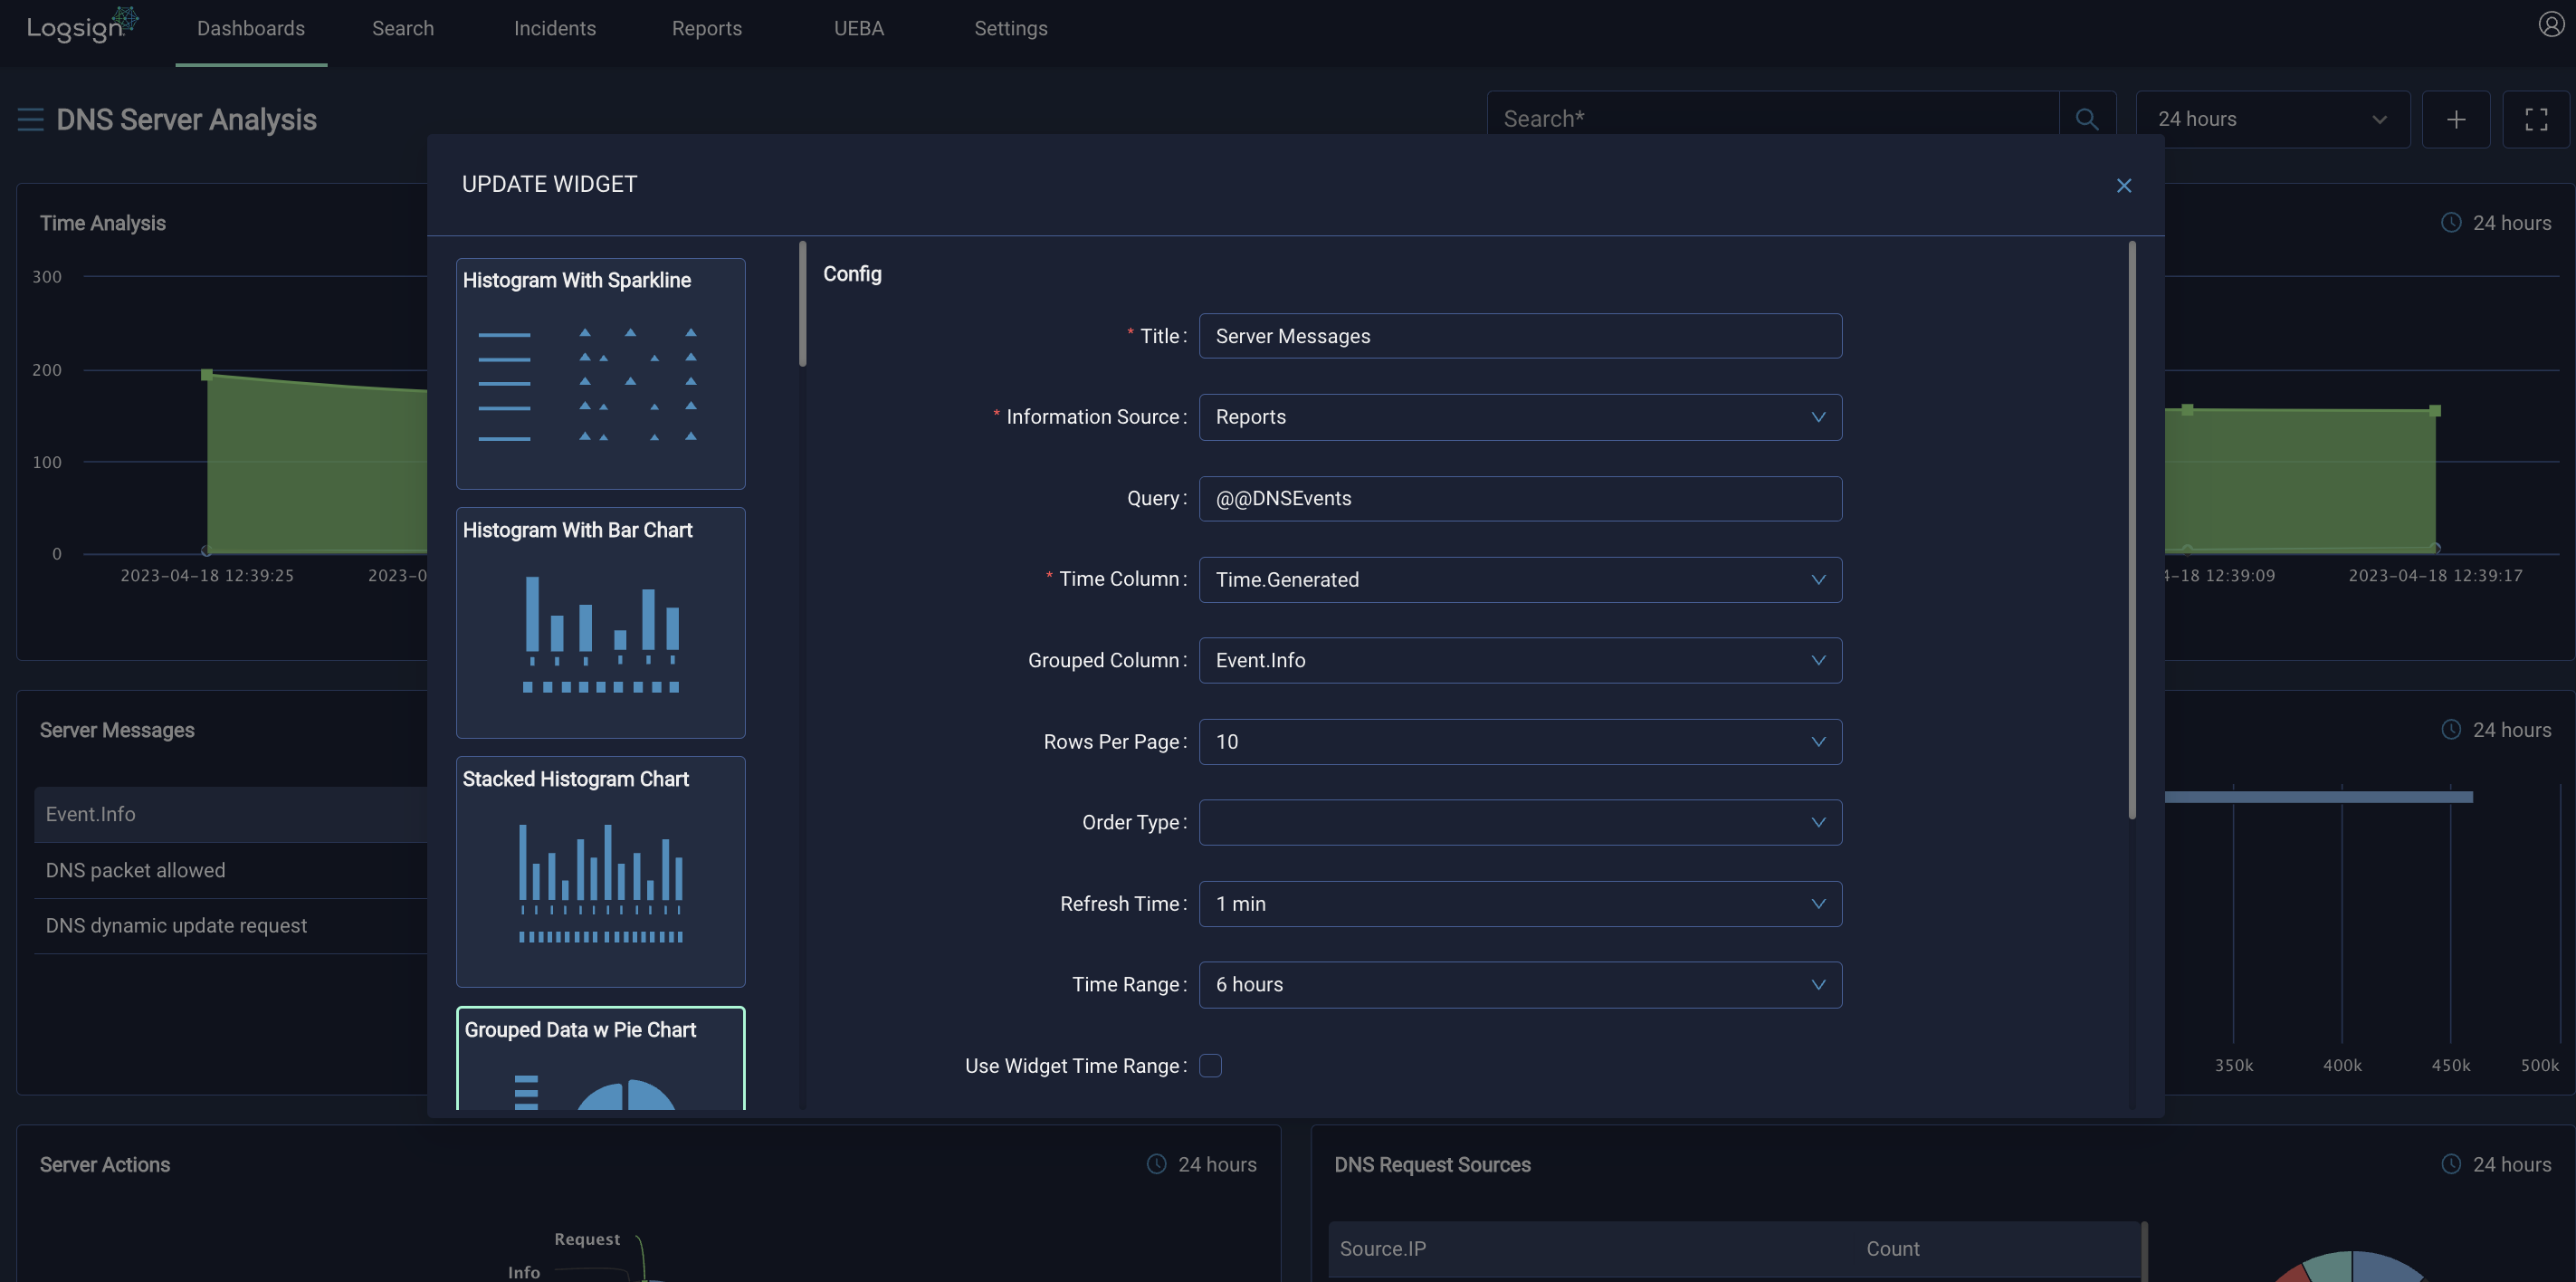Image resolution: width=2576 pixels, height=1282 pixels.
Task: Click the Count column header
Action: pyautogui.click(x=1893, y=1249)
